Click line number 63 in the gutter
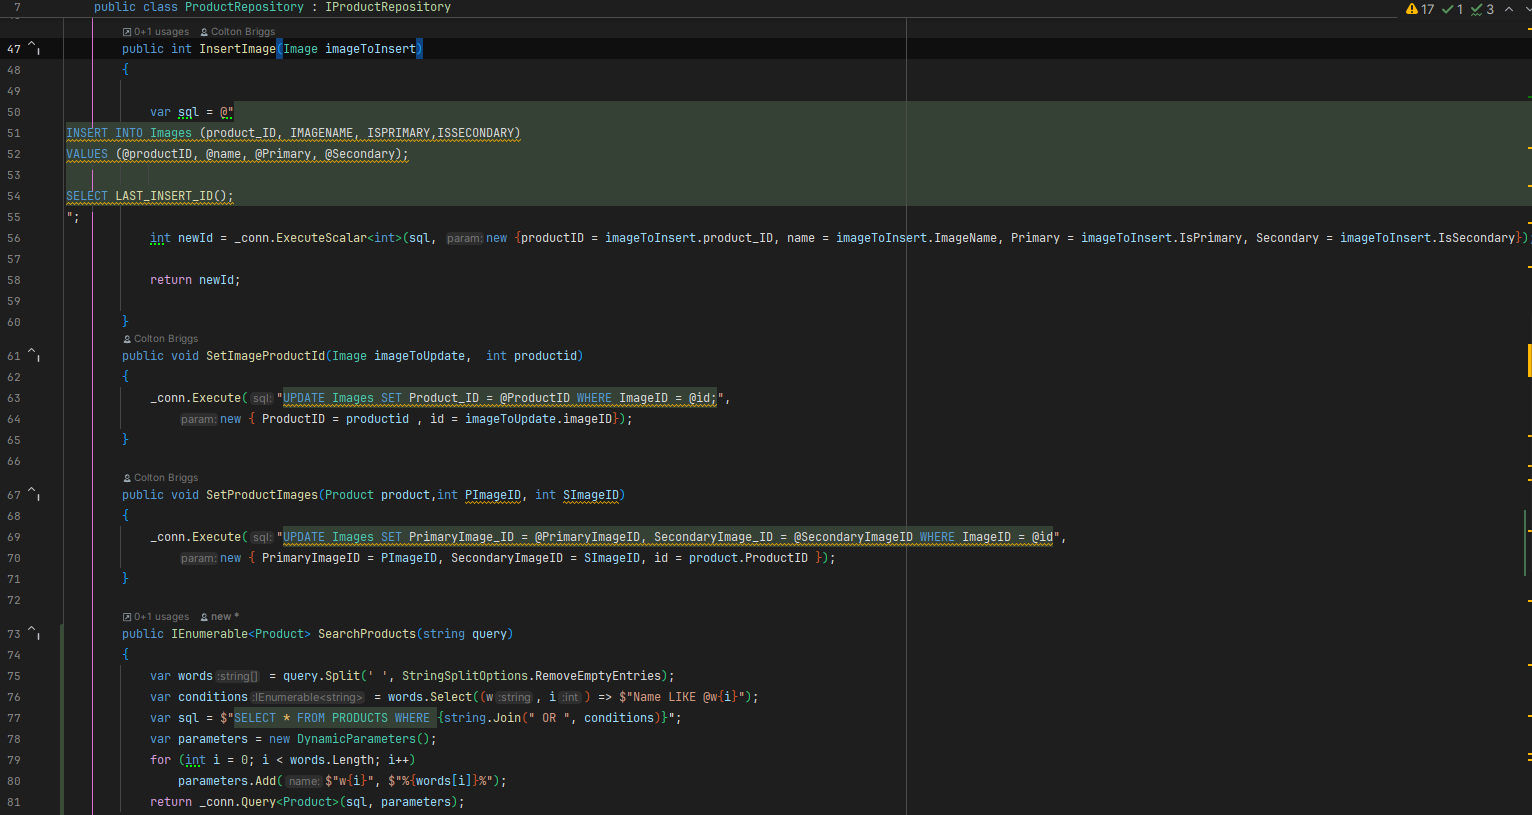The width and height of the screenshot is (1532, 815). coord(14,398)
